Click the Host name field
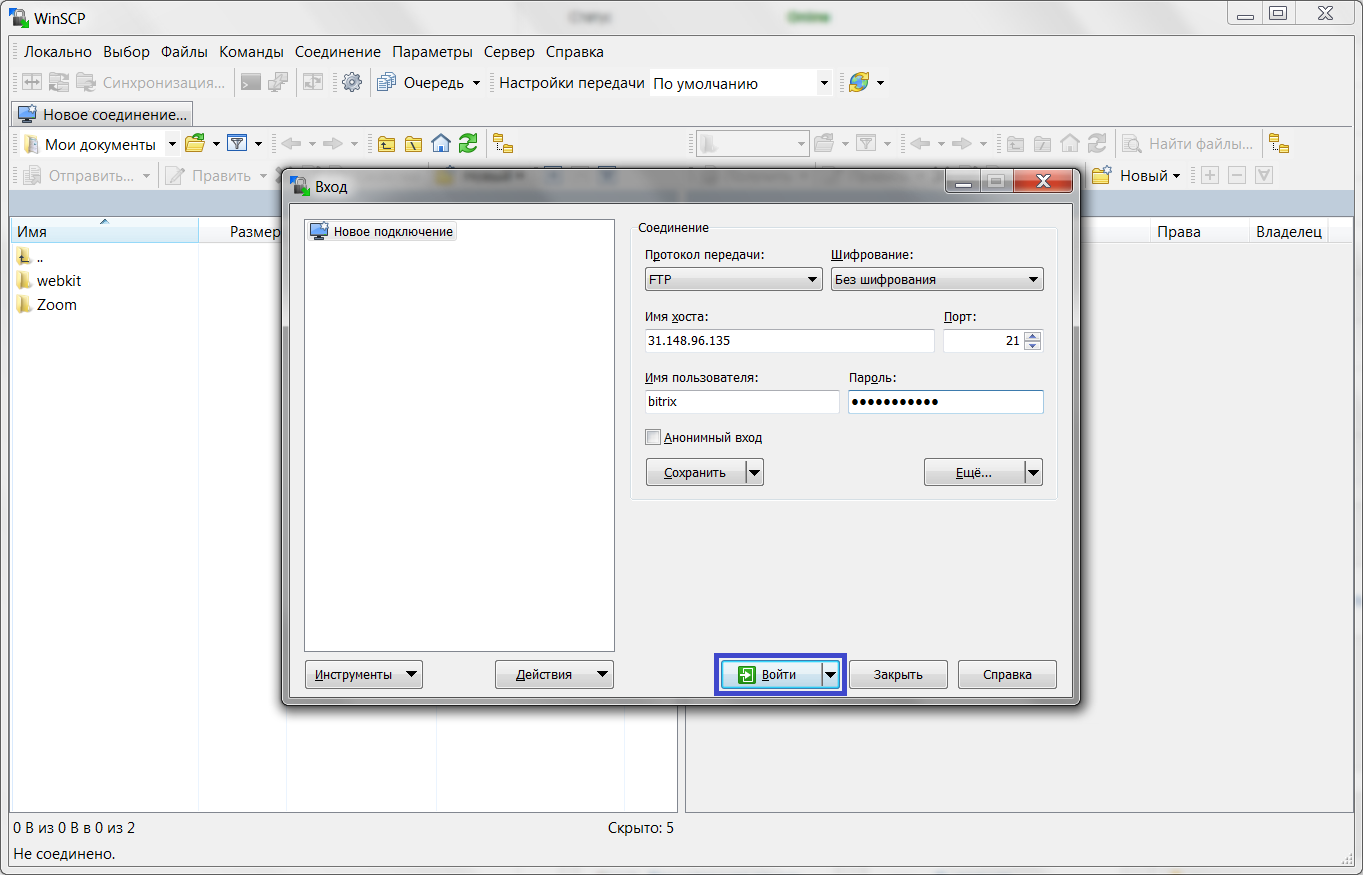This screenshot has height=875, width=1363. 789,340
